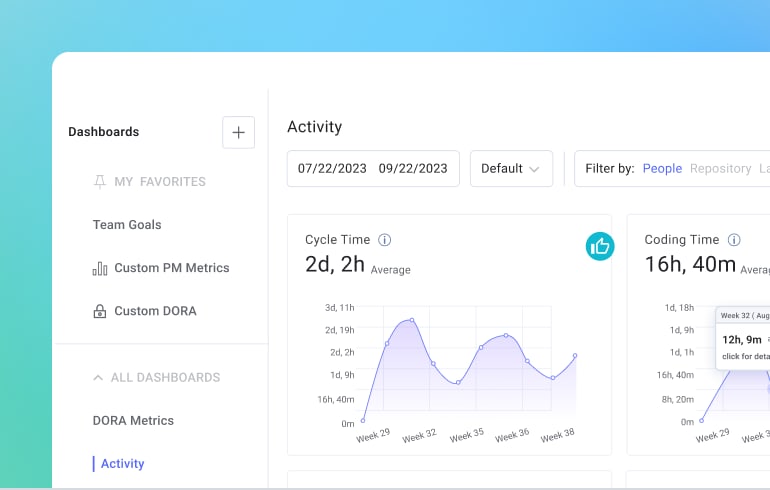Open Team Goals dashboard
The height and width of the screenshot is (490, 770).
(127, 224)
